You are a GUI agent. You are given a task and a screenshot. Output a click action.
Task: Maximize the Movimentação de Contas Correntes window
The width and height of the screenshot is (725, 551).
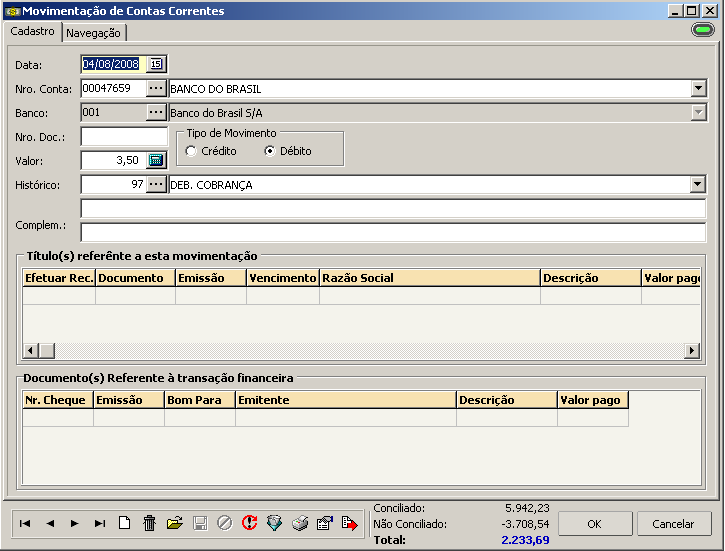pyautogui.click(x=692, y=11)
